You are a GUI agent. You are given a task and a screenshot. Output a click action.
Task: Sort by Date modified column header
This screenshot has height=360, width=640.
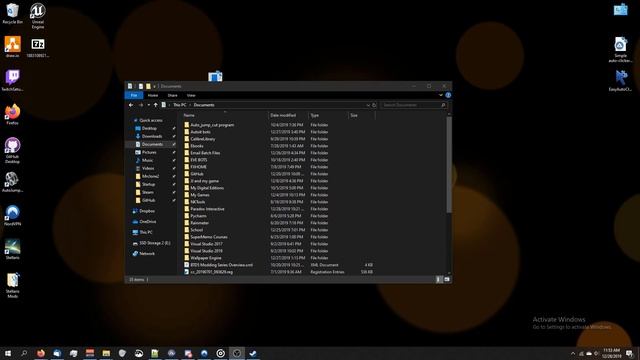point(288,116)
